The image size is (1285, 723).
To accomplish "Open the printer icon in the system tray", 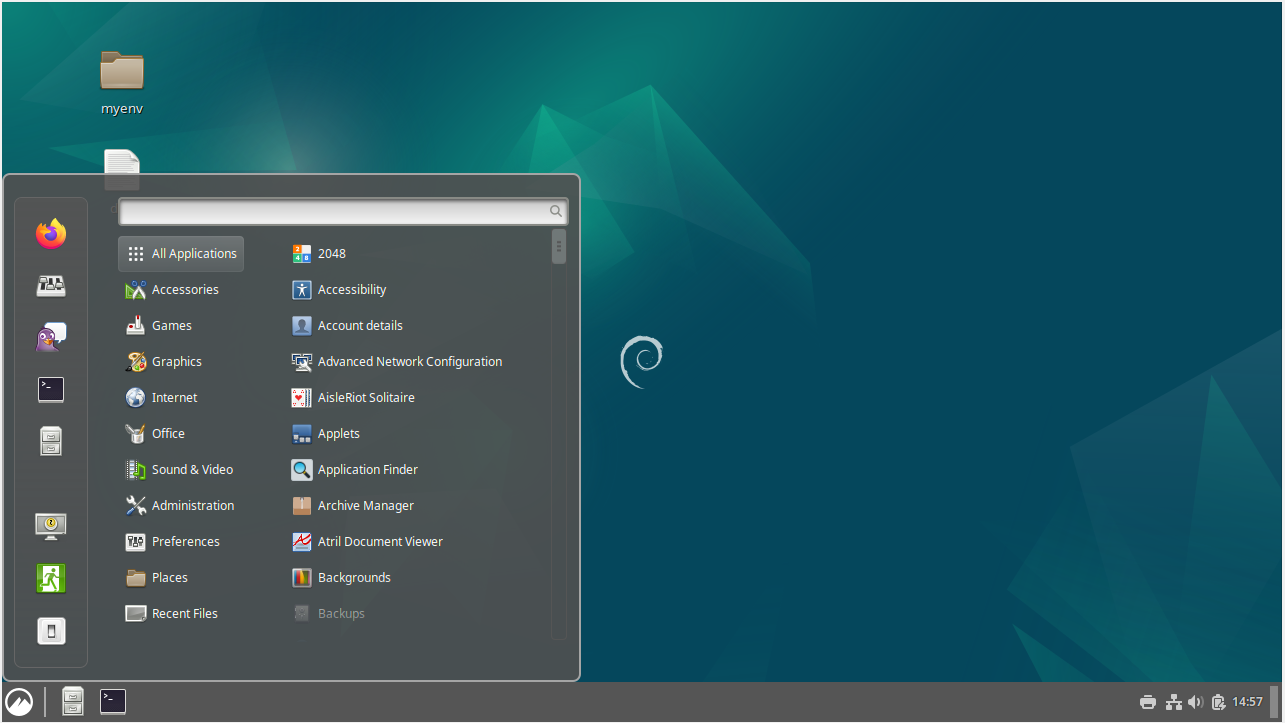I will pos(1147,701).
